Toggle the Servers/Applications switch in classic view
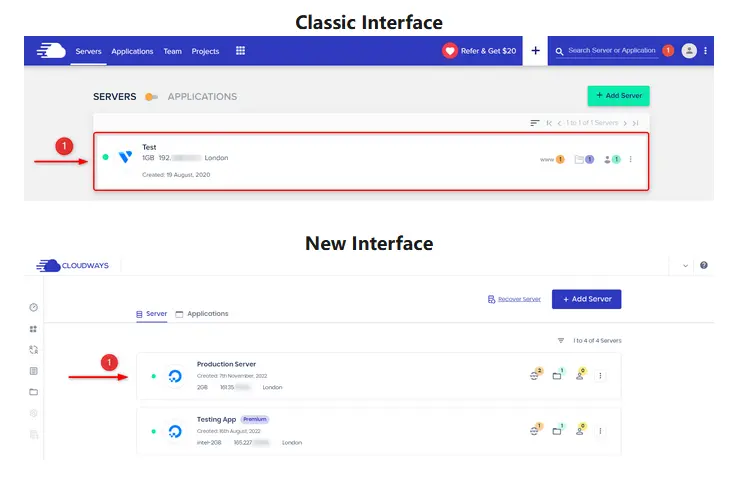Viewport: 740px width, 483px height. (151, 97)
